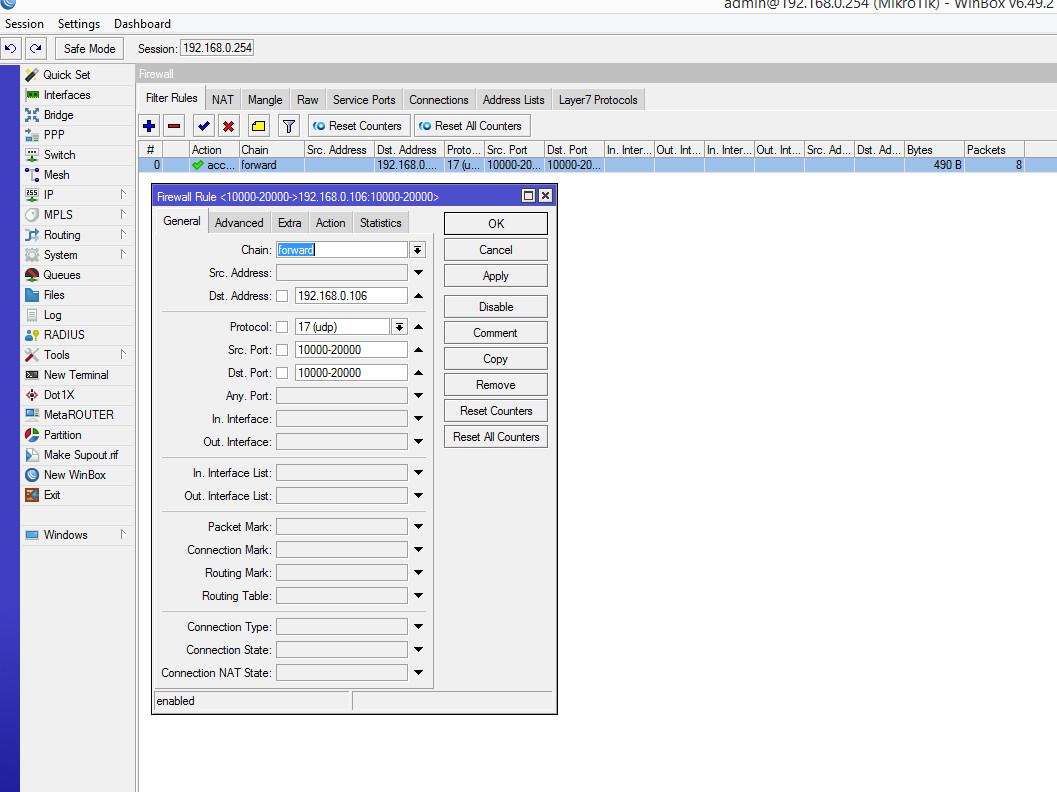
Task: Switch to the NAT tab
Action: [222, 100]
